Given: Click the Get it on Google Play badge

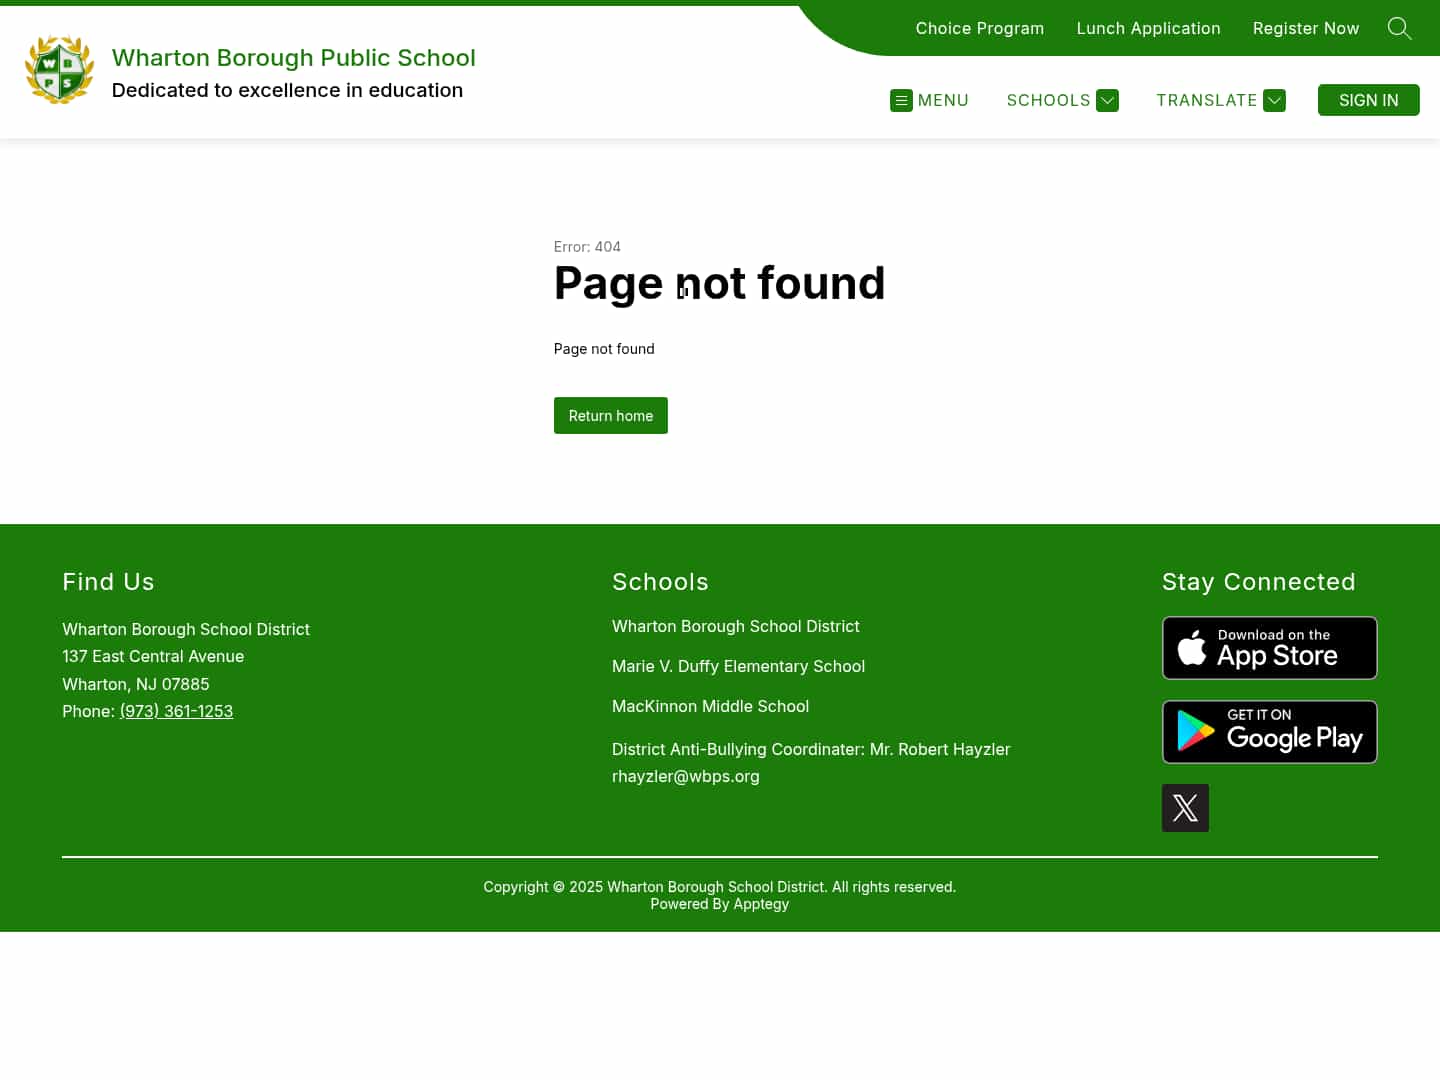Looking at the screenshot, I should coord(1269,731).
